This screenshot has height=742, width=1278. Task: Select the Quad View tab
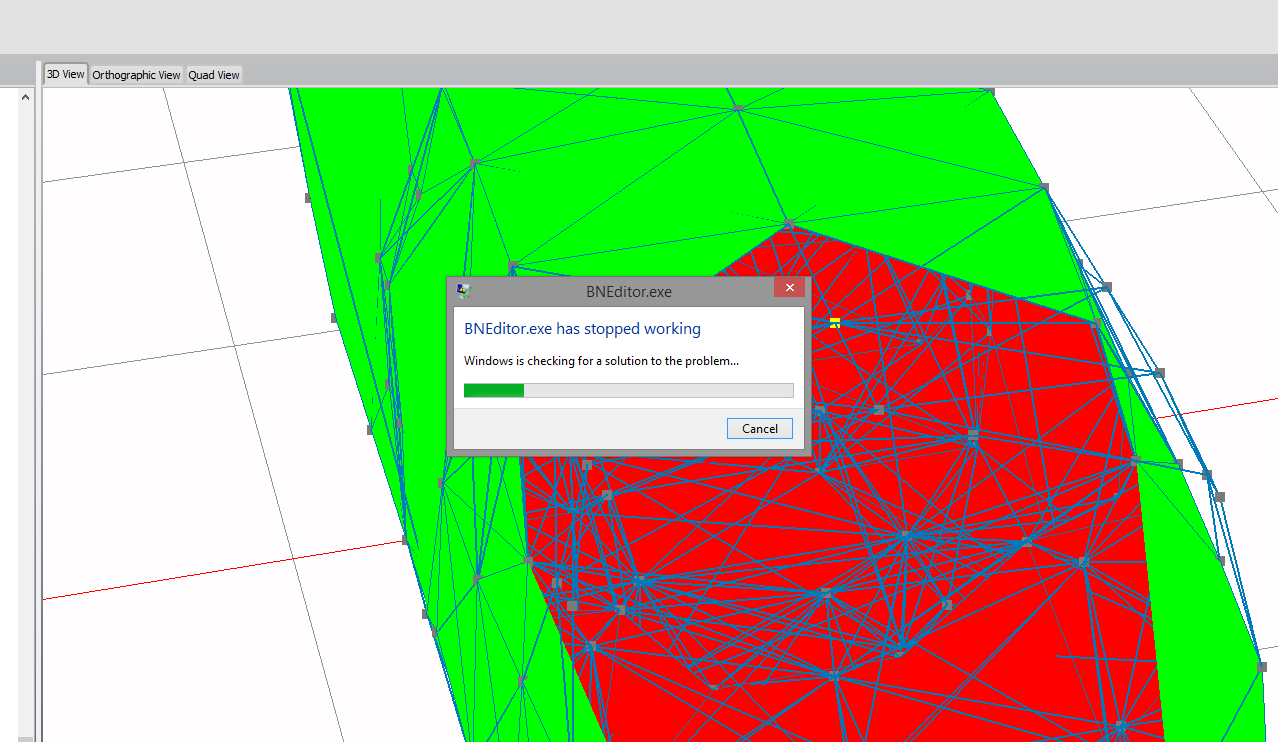point(214,75)
